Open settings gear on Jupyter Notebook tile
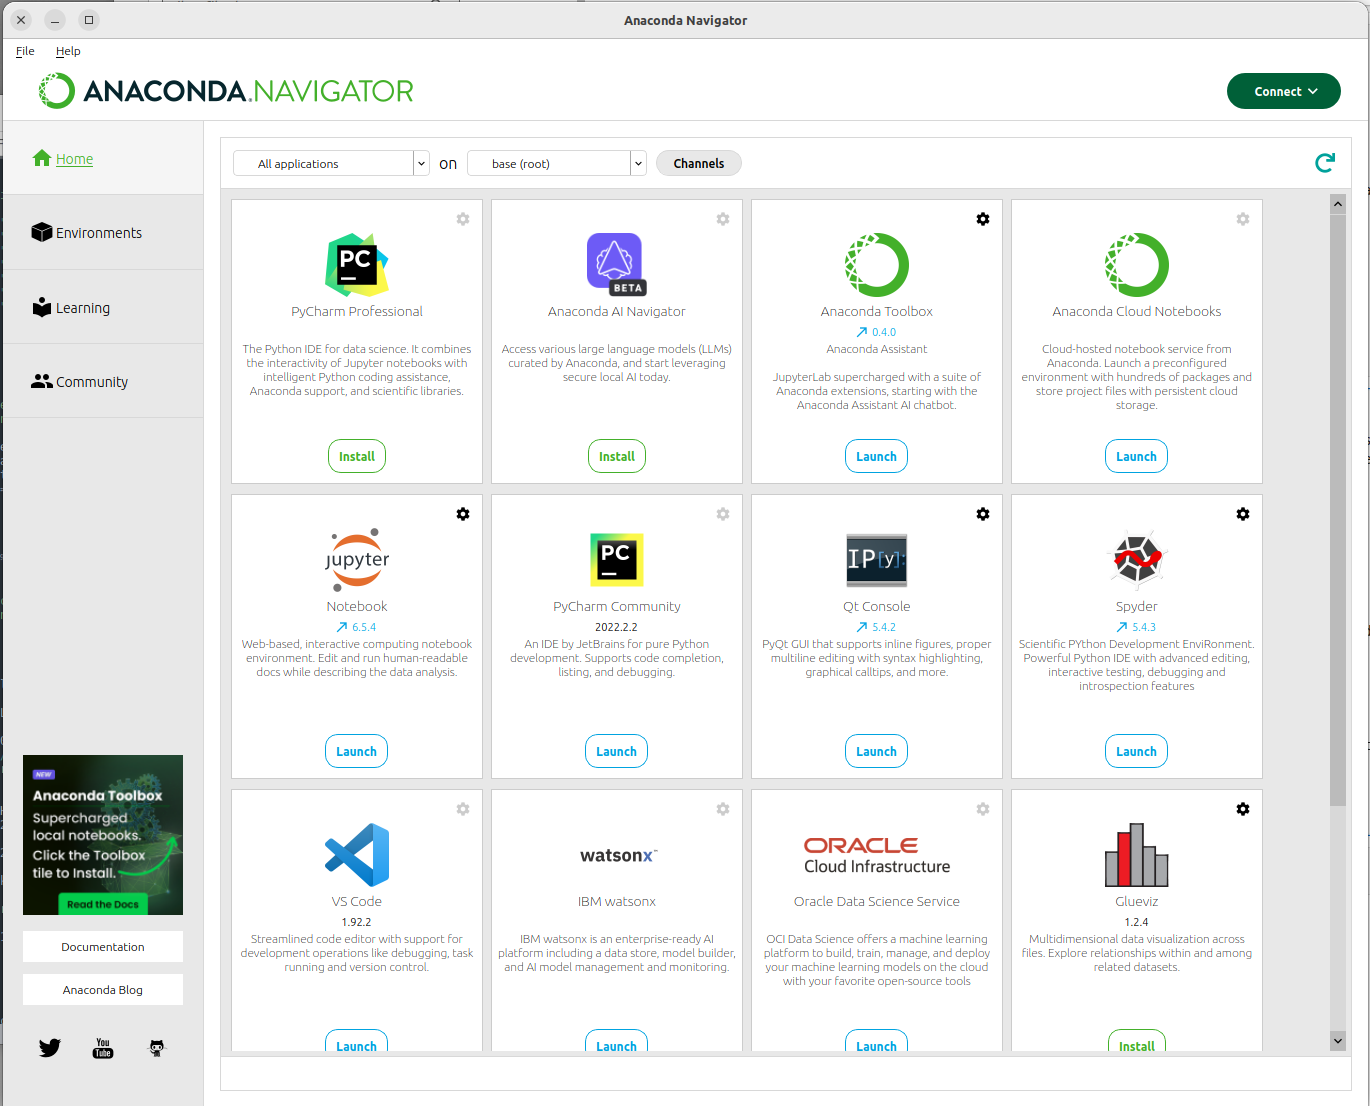The width and height of the screenshot is (1370, 1106). click(x=463, y=514)
